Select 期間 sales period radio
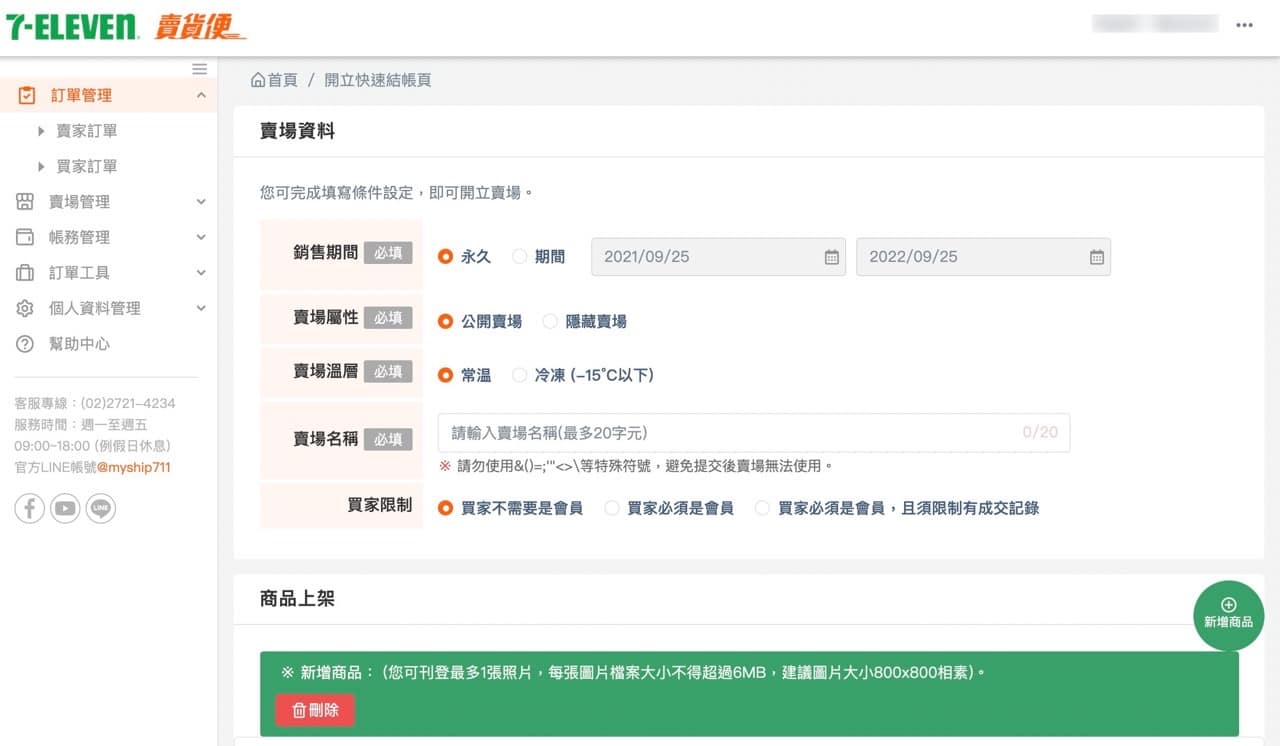 (519, 257)
